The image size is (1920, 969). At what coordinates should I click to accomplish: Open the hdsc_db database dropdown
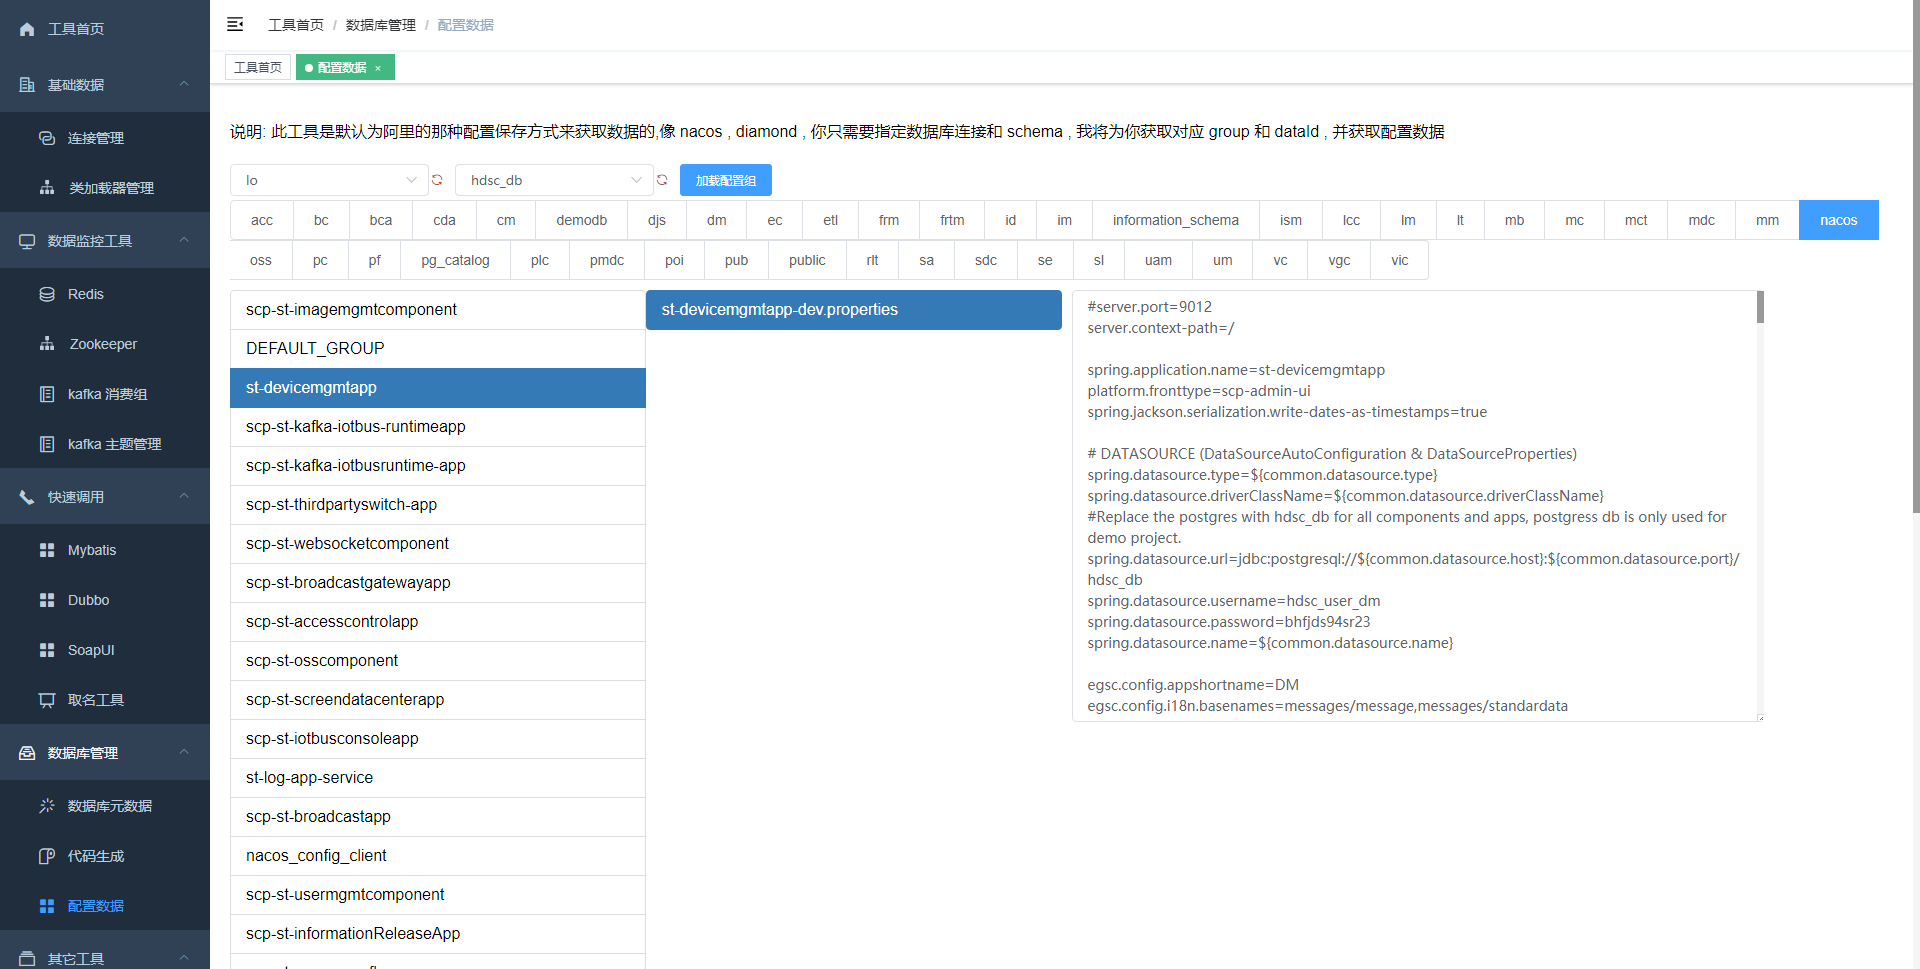click(554, 180)
